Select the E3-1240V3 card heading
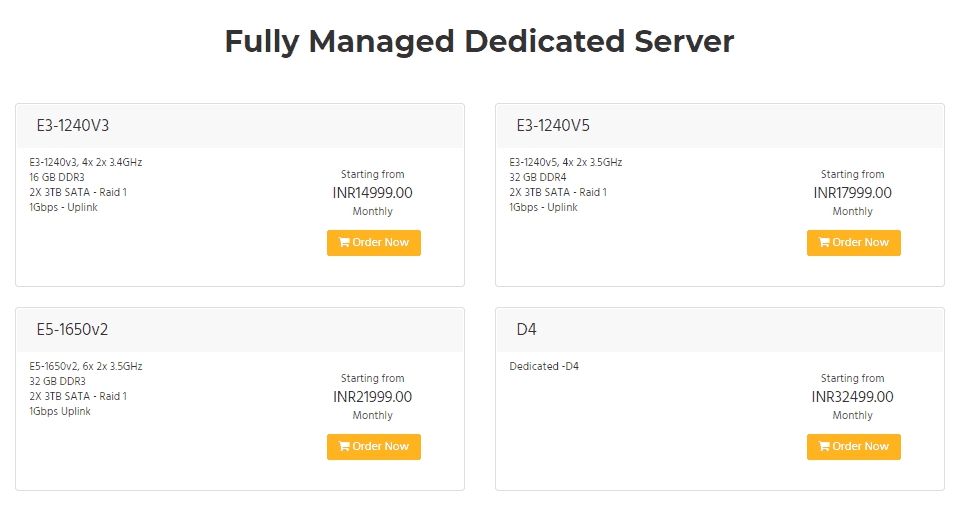Screen dimensions: 959x508 73,125
